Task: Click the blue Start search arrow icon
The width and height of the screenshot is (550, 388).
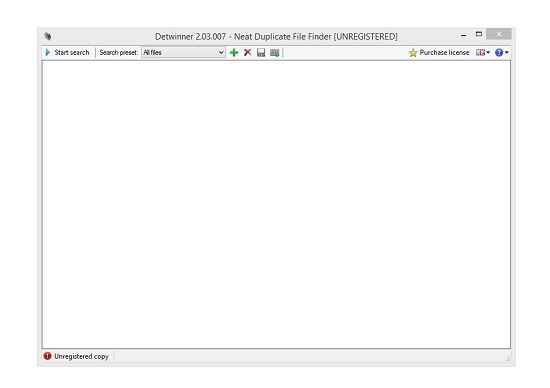Action: tap(48, 53)
